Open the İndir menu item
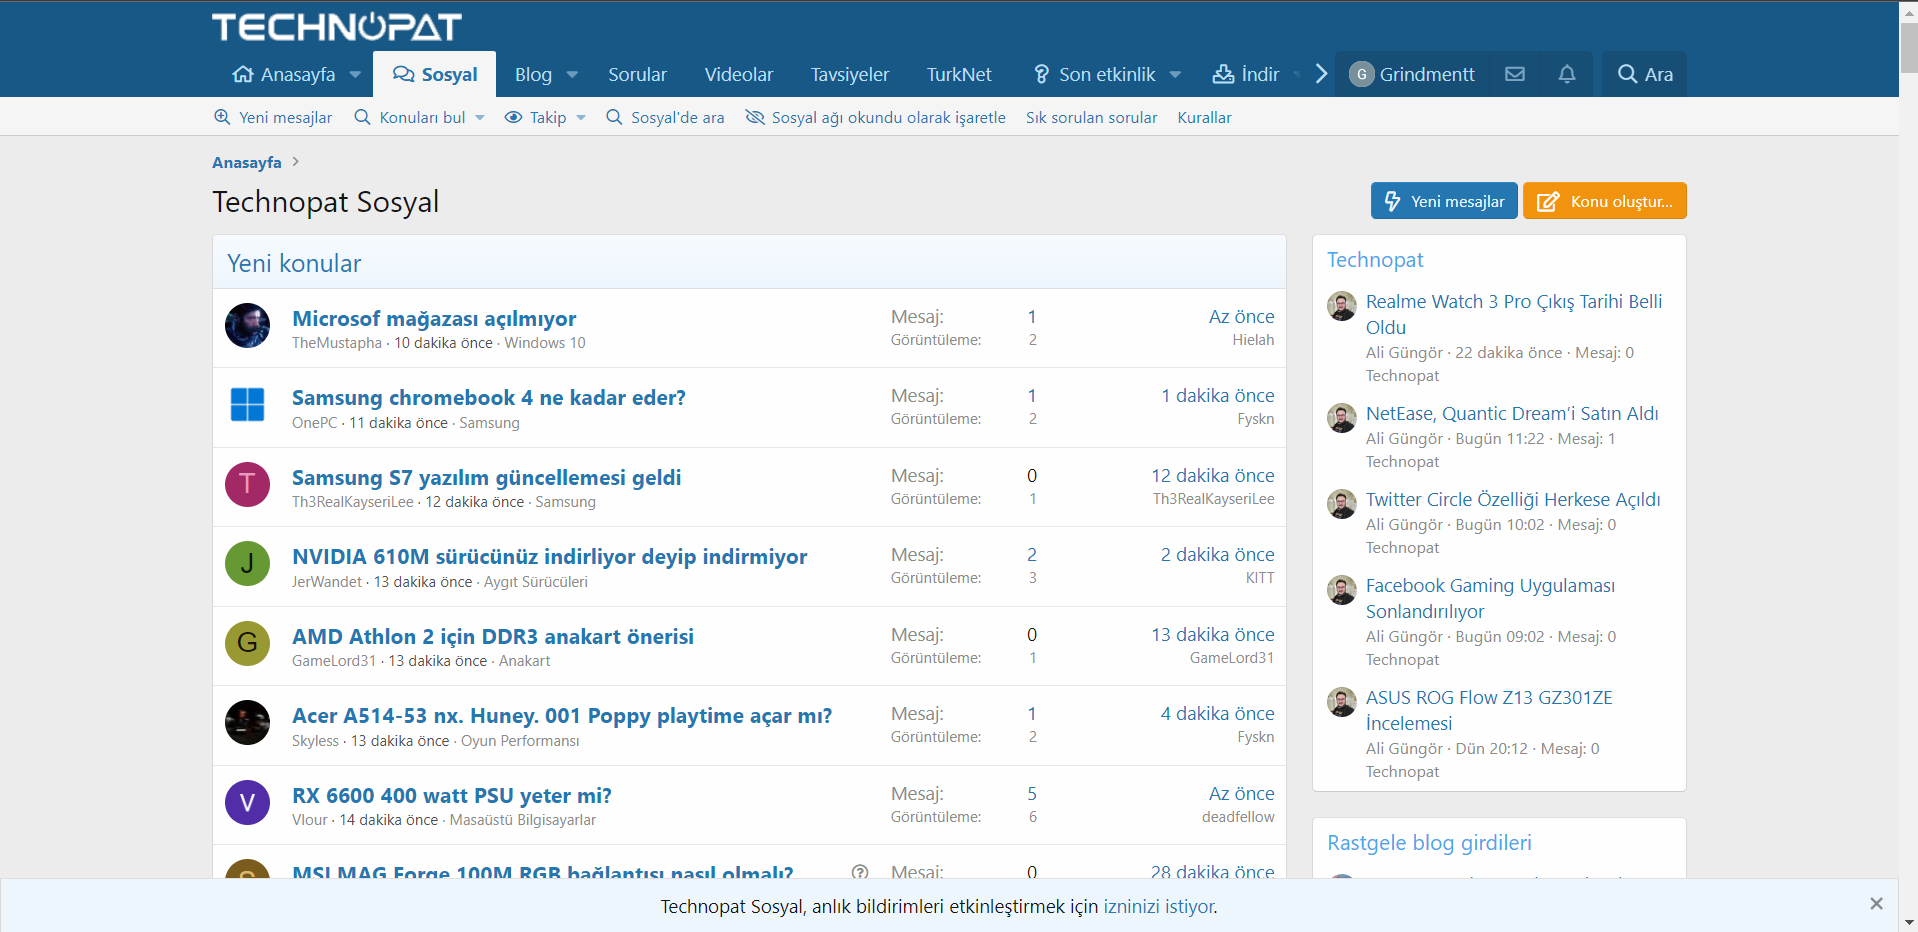Image resolution: width=1918 pixels, height=932 pixels. 1246,75
